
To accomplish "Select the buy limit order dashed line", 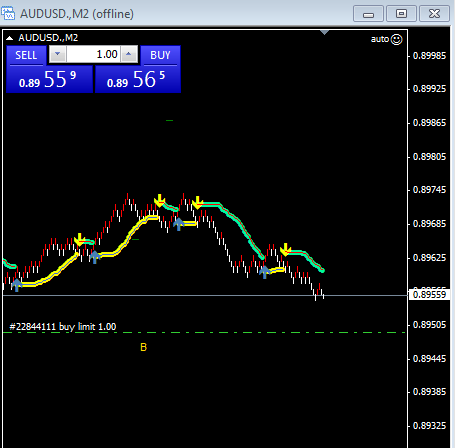I will tap(204, 332).
